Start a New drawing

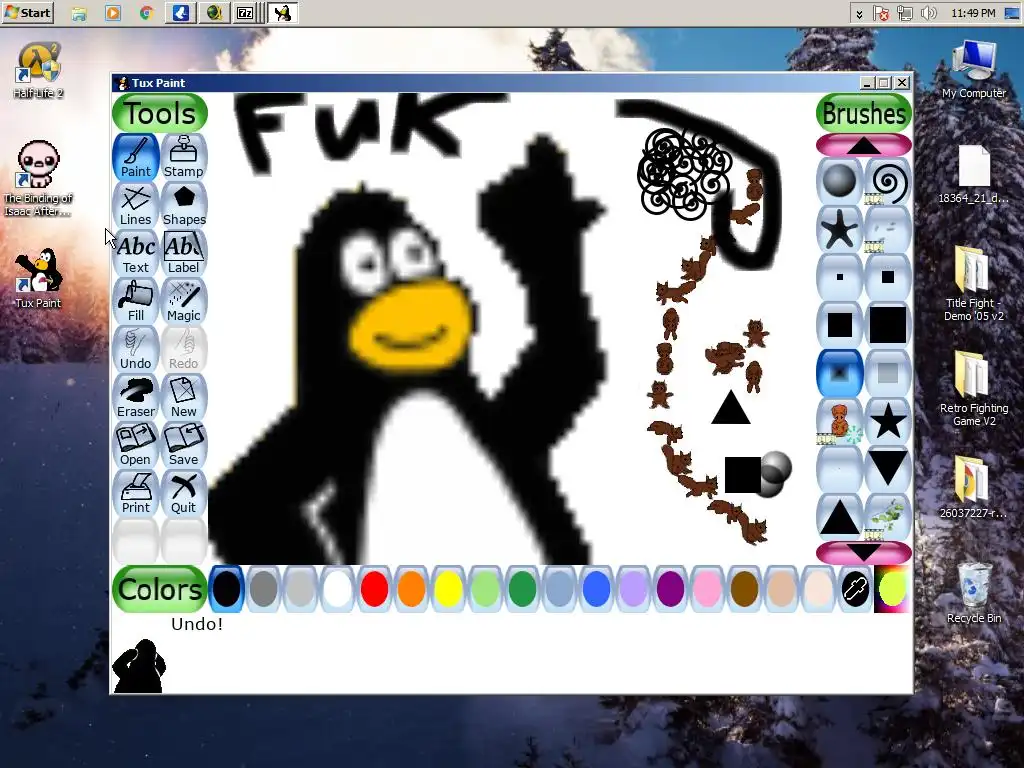click(x=184, y=397)
